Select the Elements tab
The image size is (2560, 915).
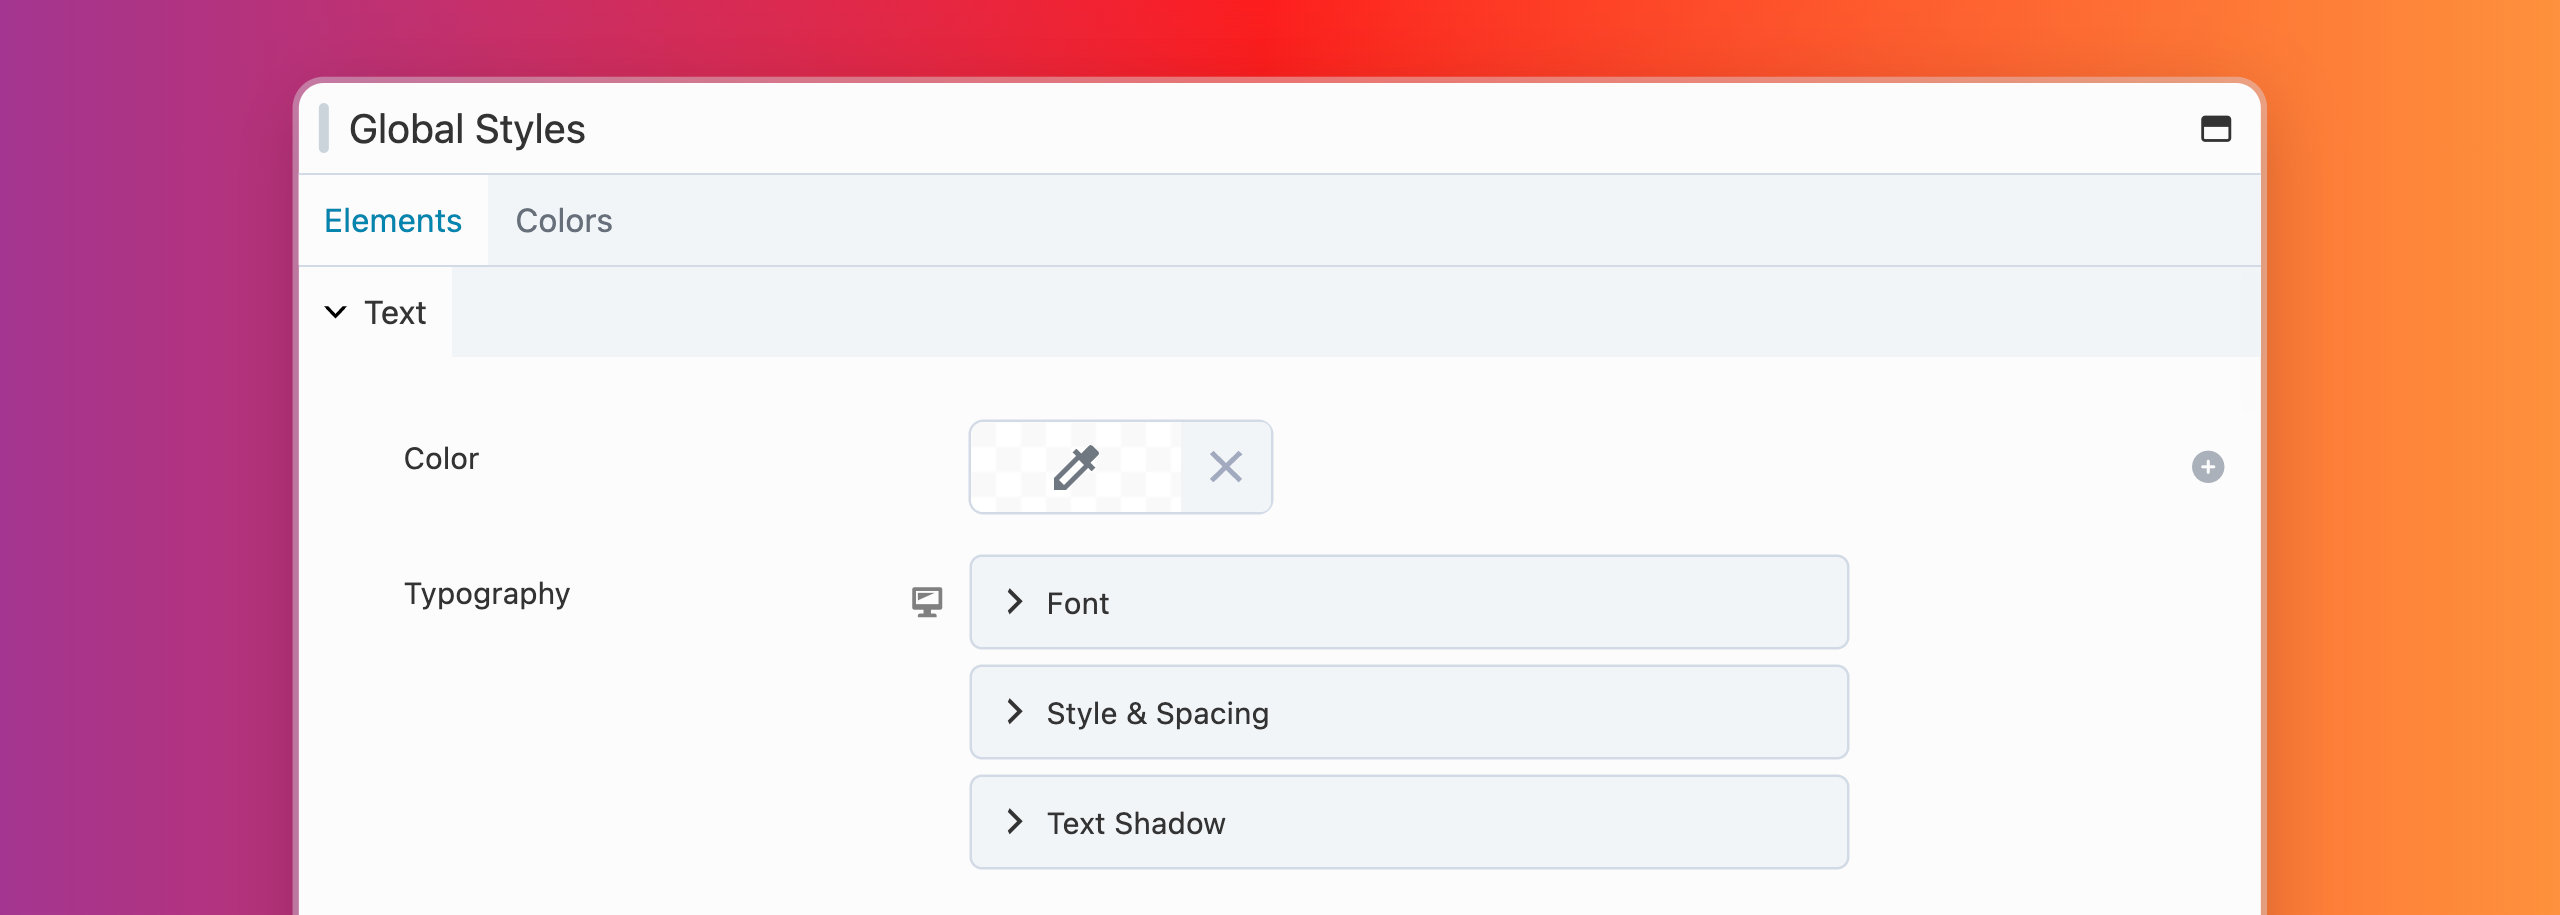(x=393, y=221)
